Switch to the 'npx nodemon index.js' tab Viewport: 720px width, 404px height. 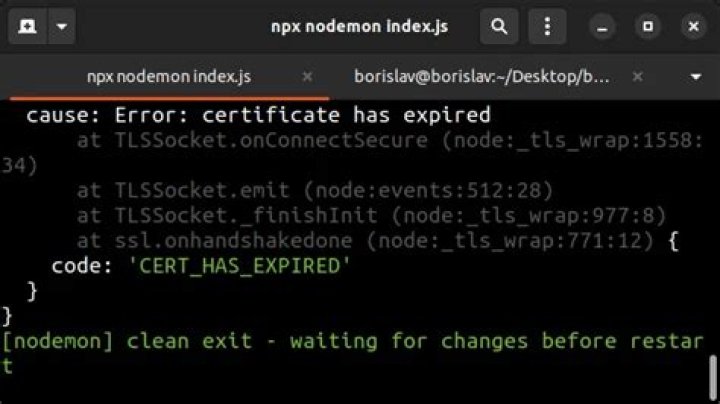point(169,77)
